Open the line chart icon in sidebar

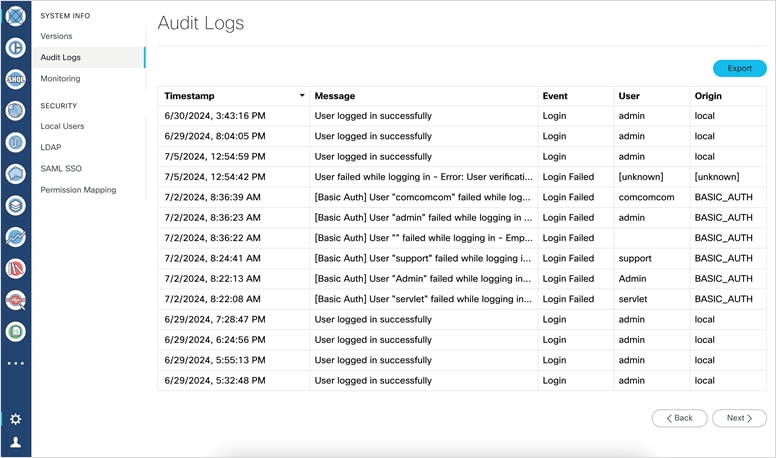(x=15, y=237)
